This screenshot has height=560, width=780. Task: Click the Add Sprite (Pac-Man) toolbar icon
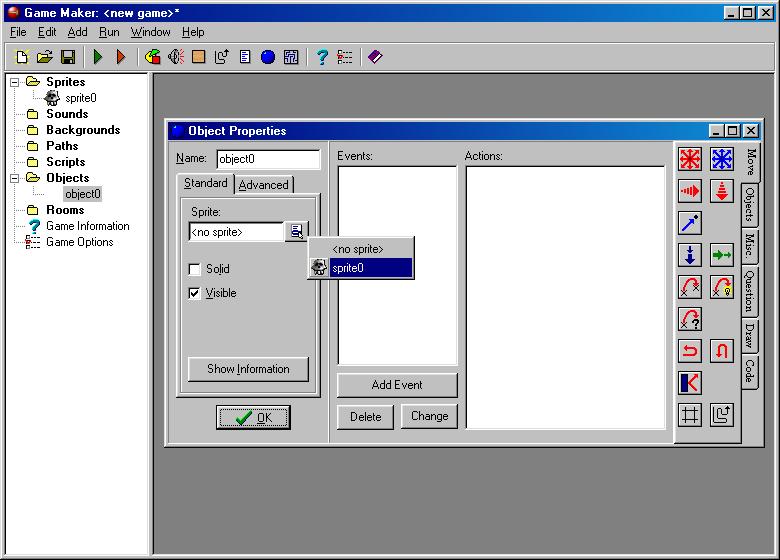click(152, 57)
